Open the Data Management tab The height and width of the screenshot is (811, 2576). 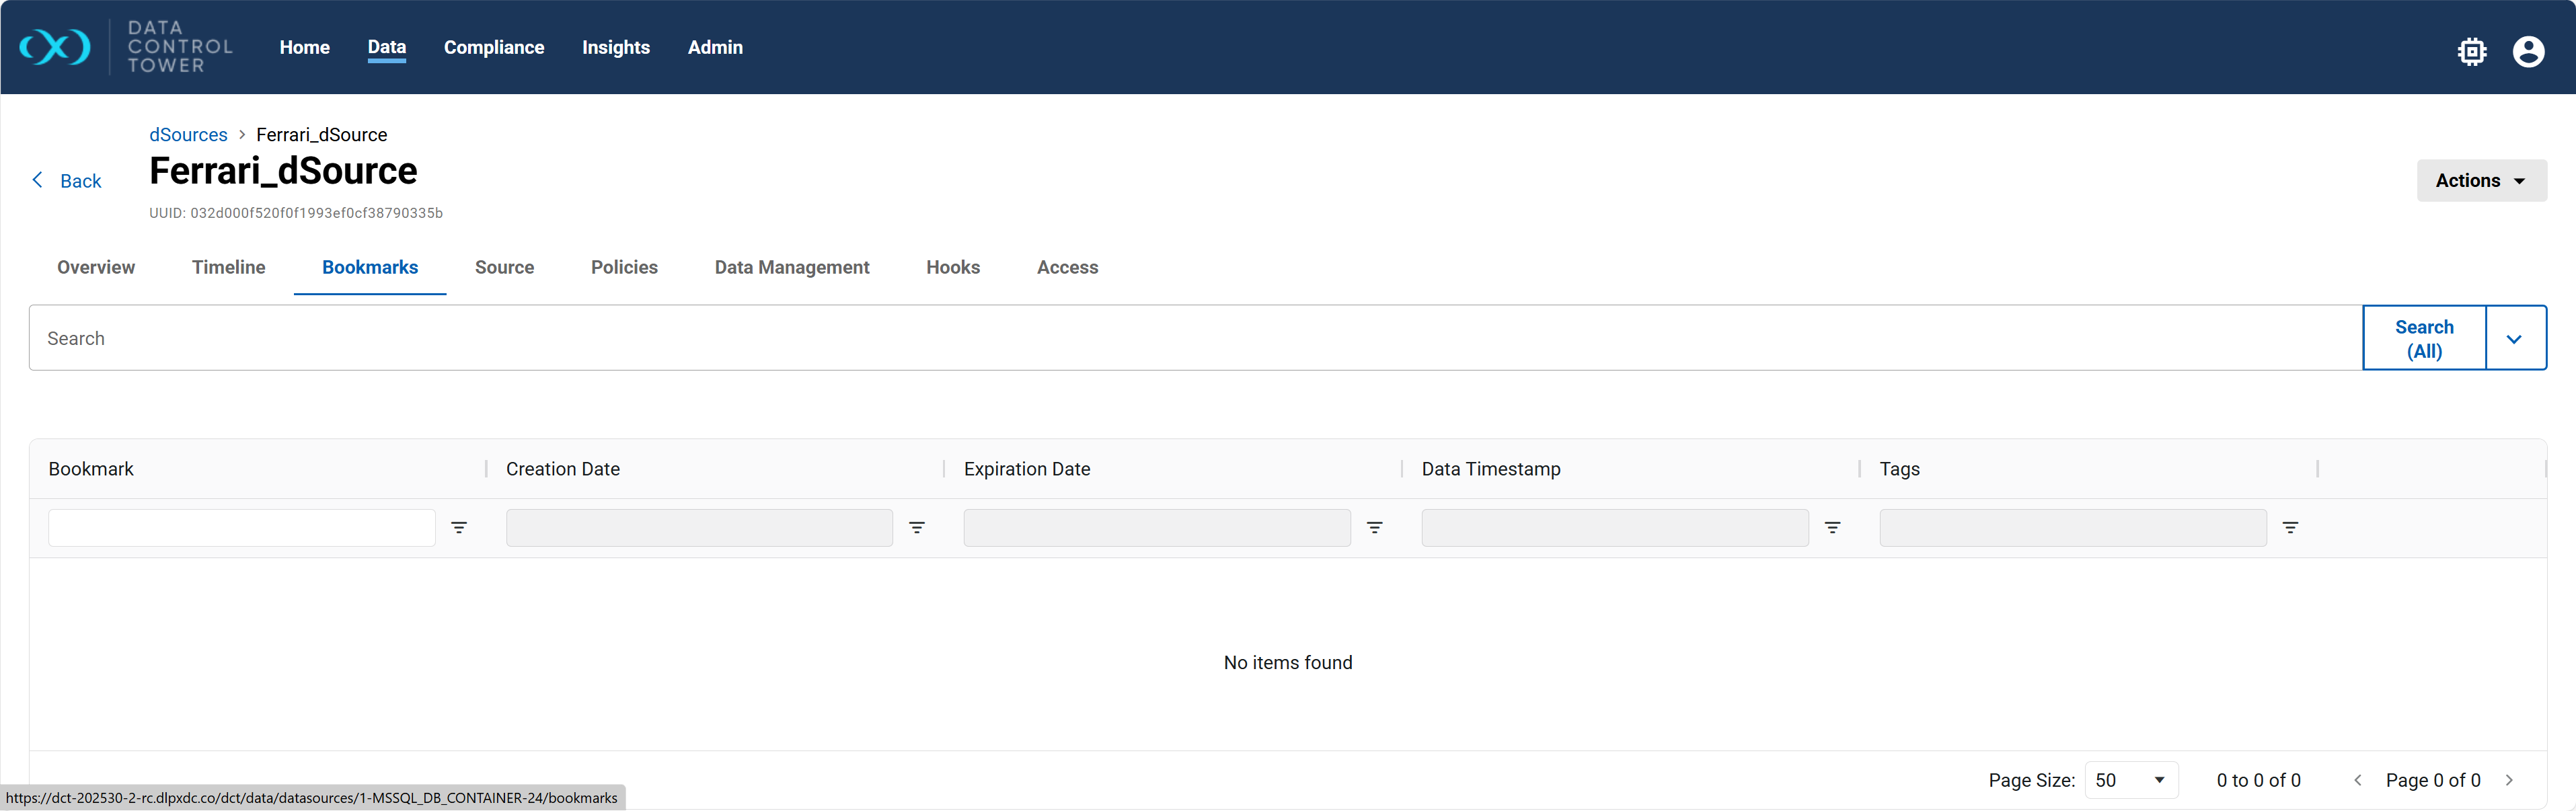791,267
